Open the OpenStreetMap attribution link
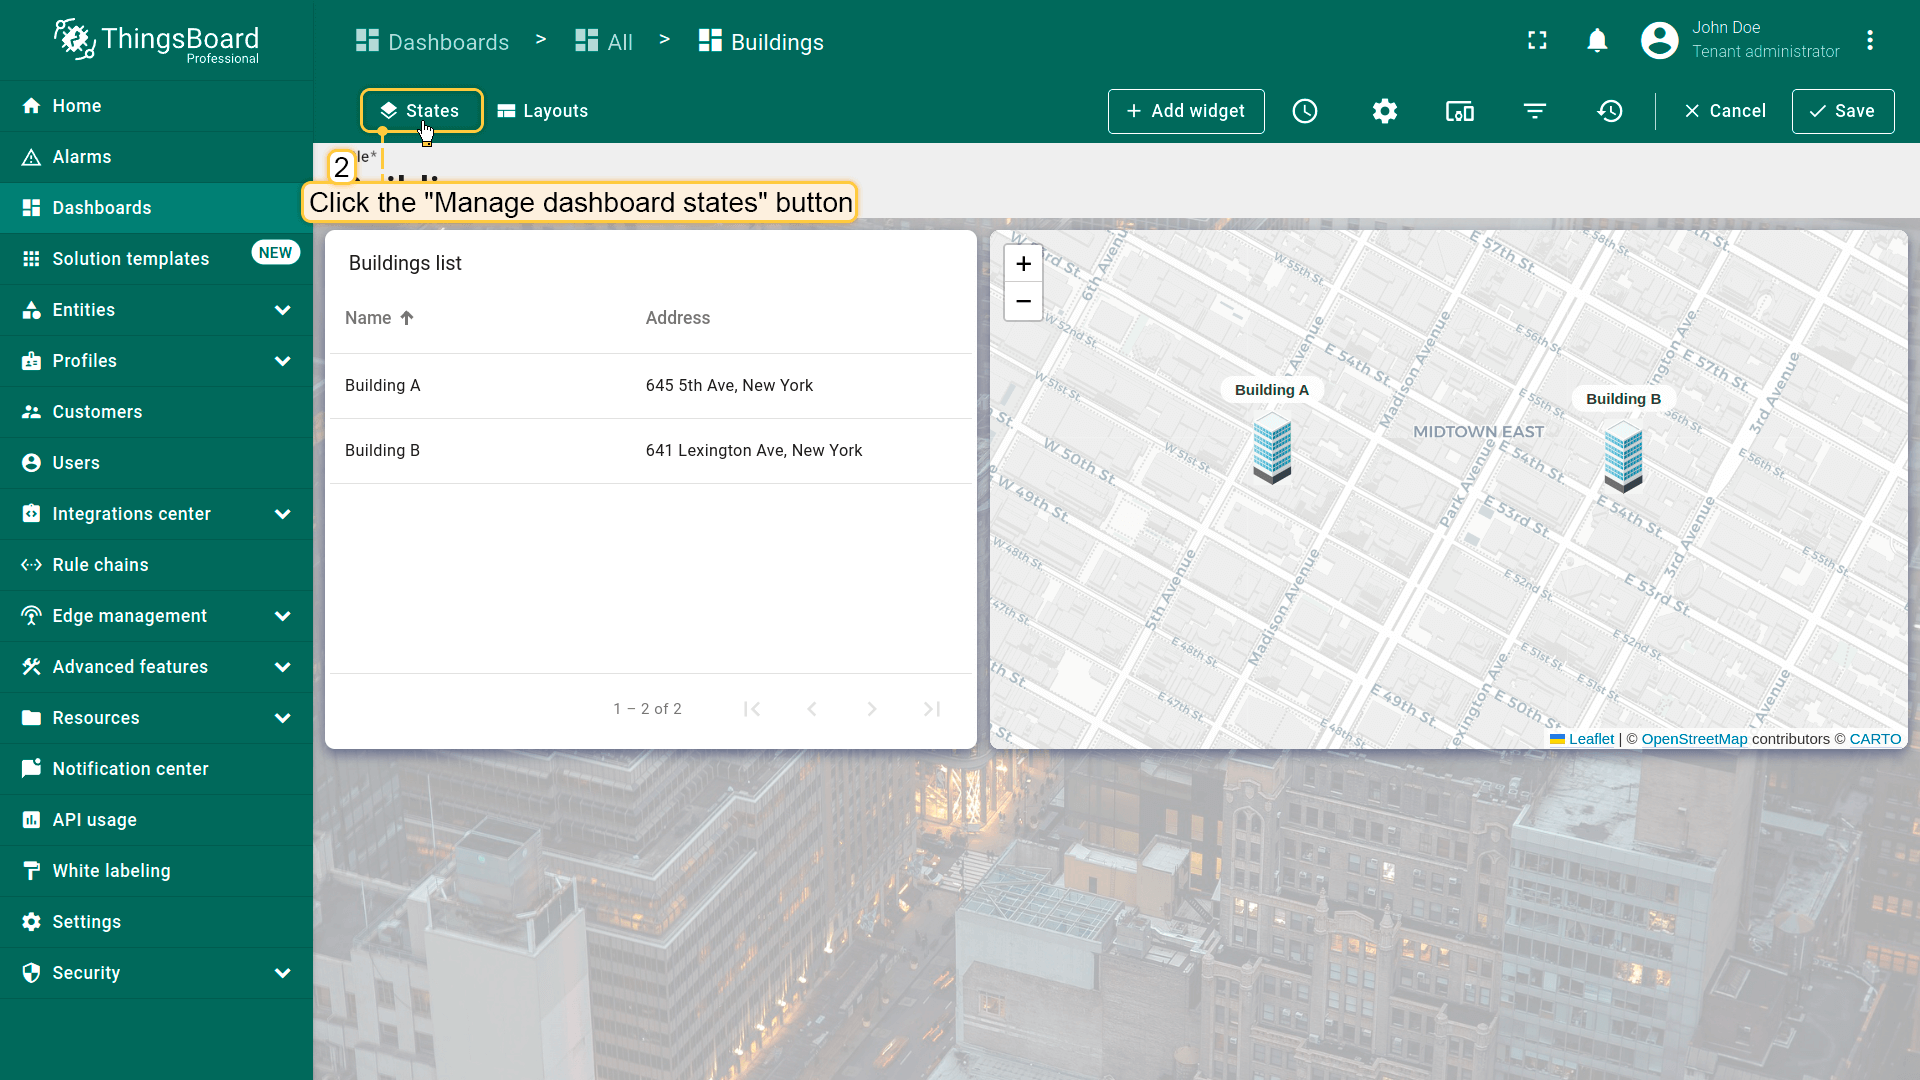1920x1080 pixels. click(x=1694, y=739)
